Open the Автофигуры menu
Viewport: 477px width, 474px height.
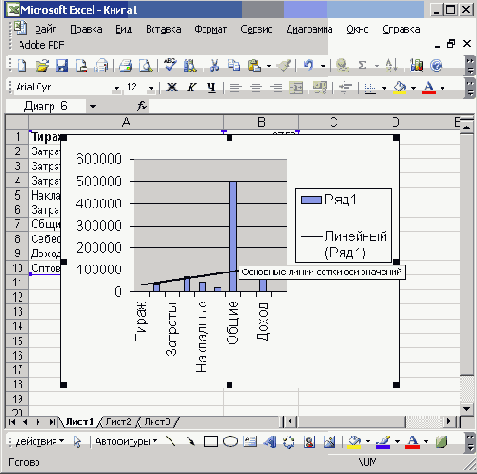(x=126, y=441)
